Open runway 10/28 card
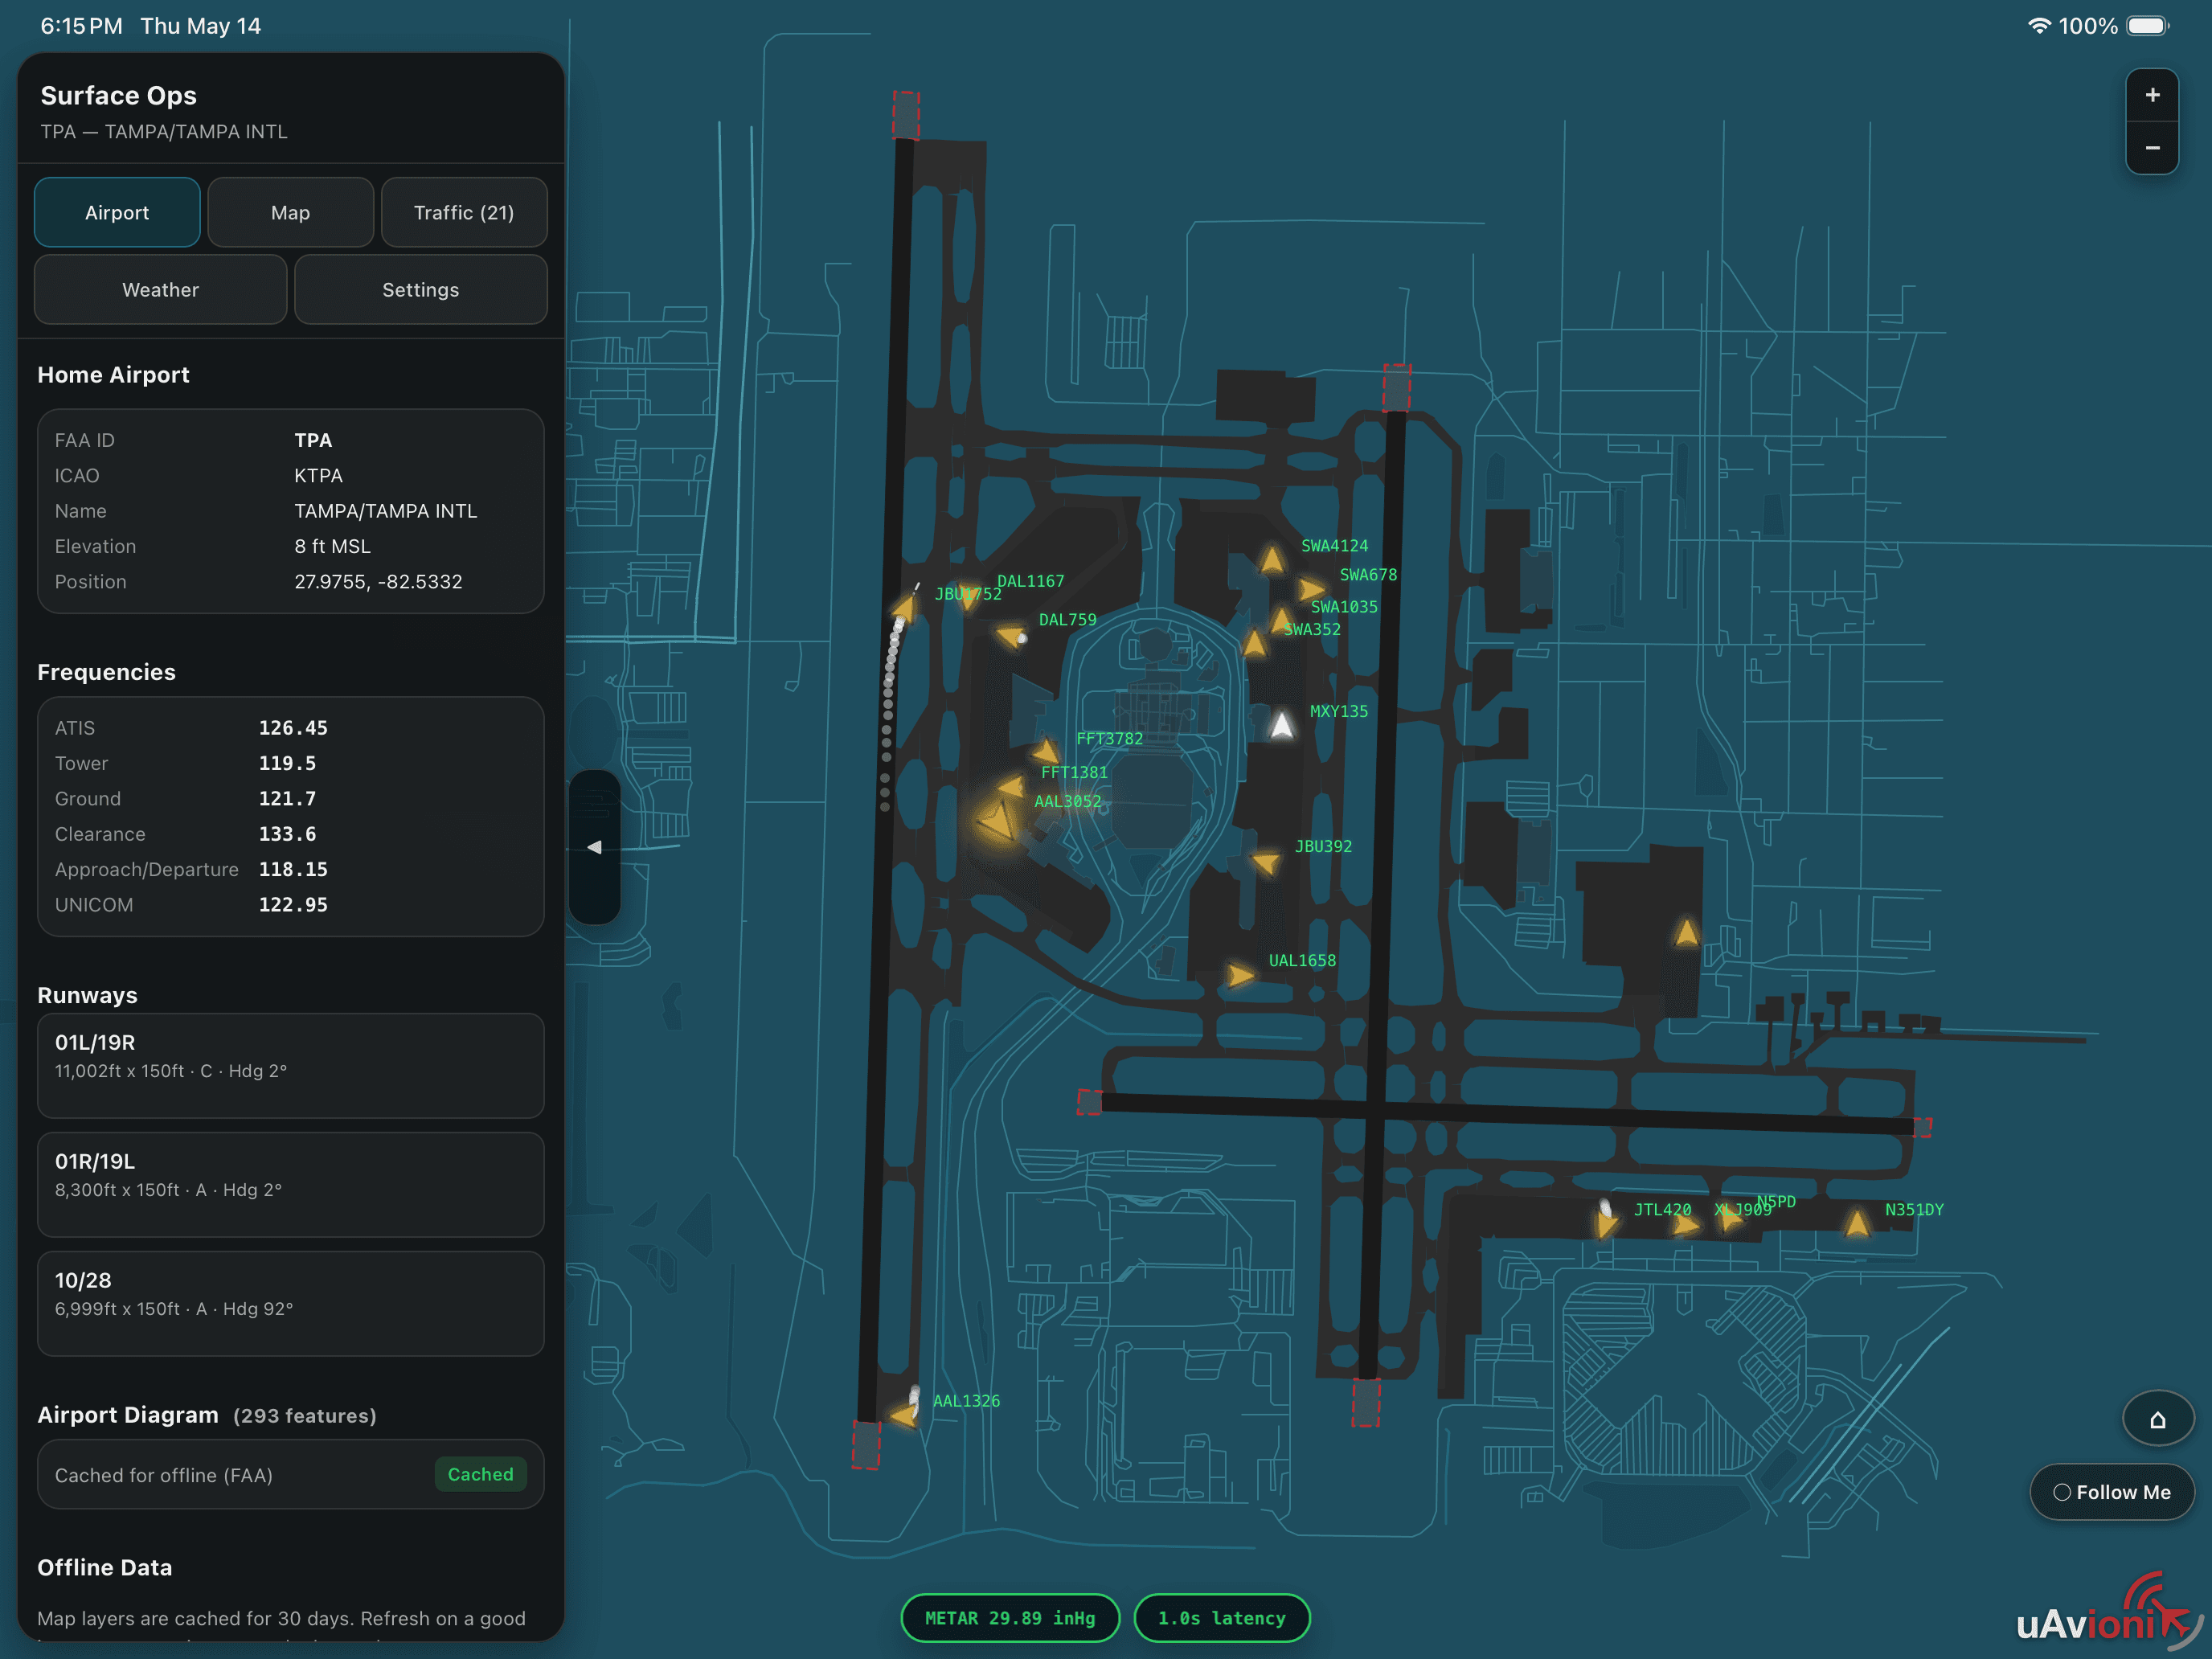The image size is (2212, 1659). point(290,1304)
